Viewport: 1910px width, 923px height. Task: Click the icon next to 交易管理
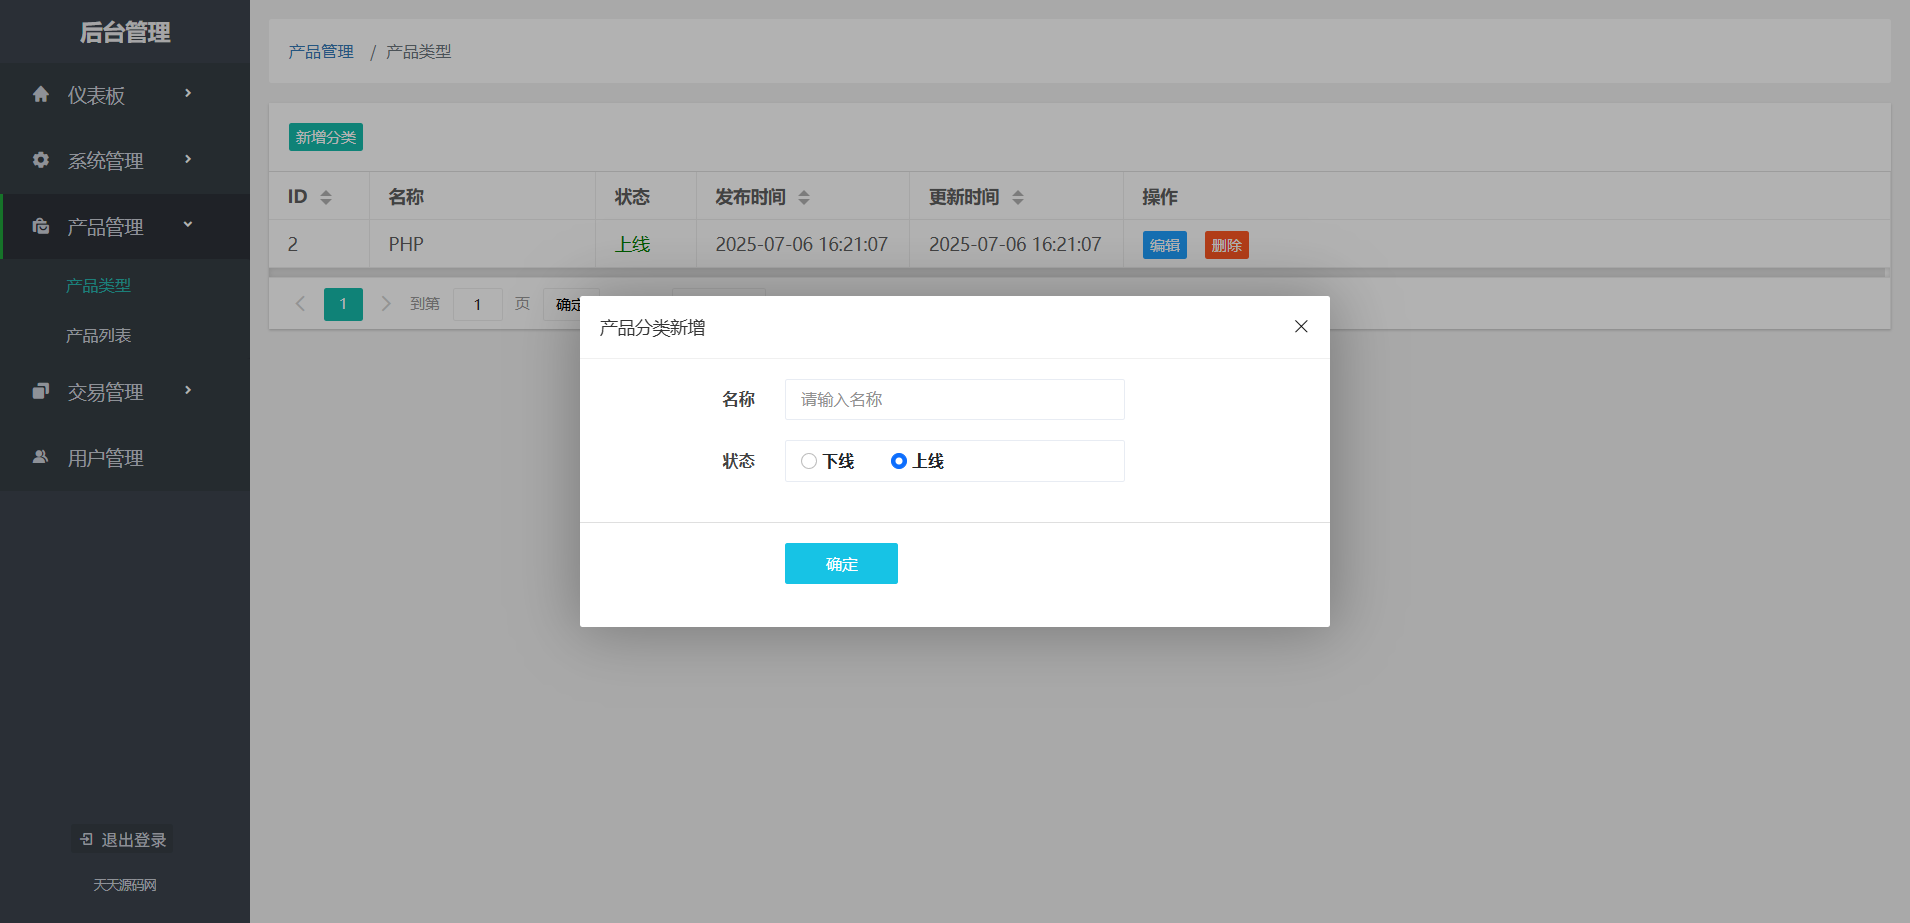tap(41, 391)
